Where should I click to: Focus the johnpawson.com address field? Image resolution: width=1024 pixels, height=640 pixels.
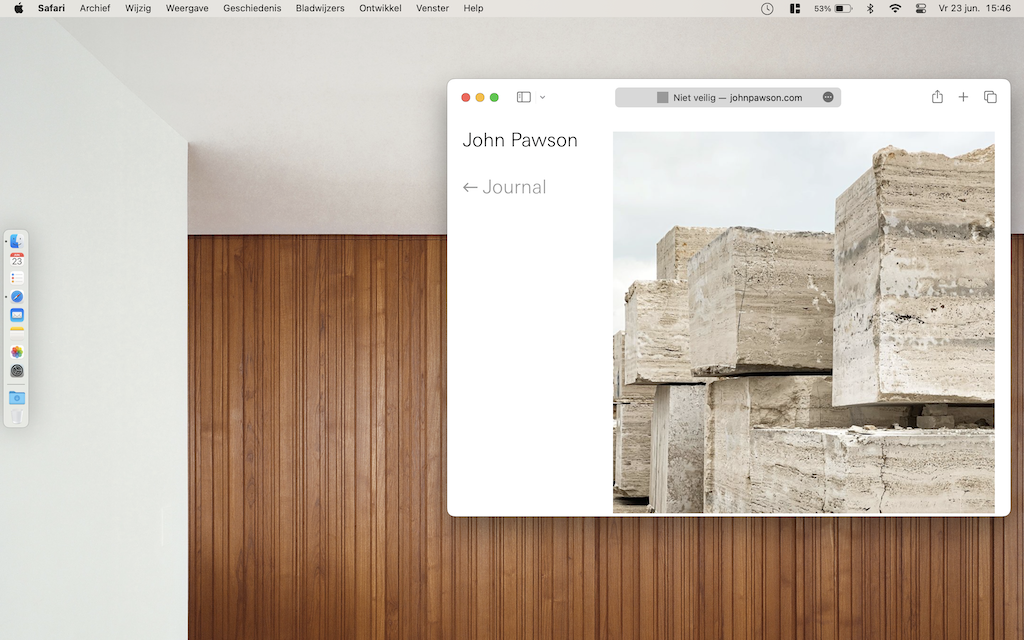(728, 97)
